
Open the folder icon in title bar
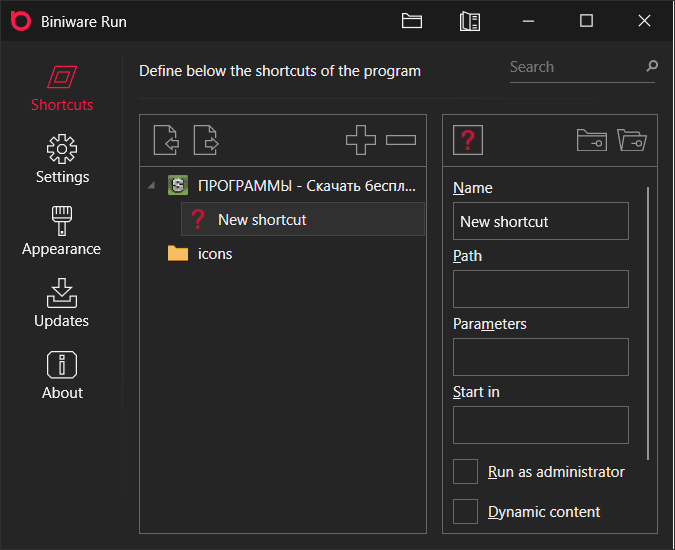[x=412, y=21]
